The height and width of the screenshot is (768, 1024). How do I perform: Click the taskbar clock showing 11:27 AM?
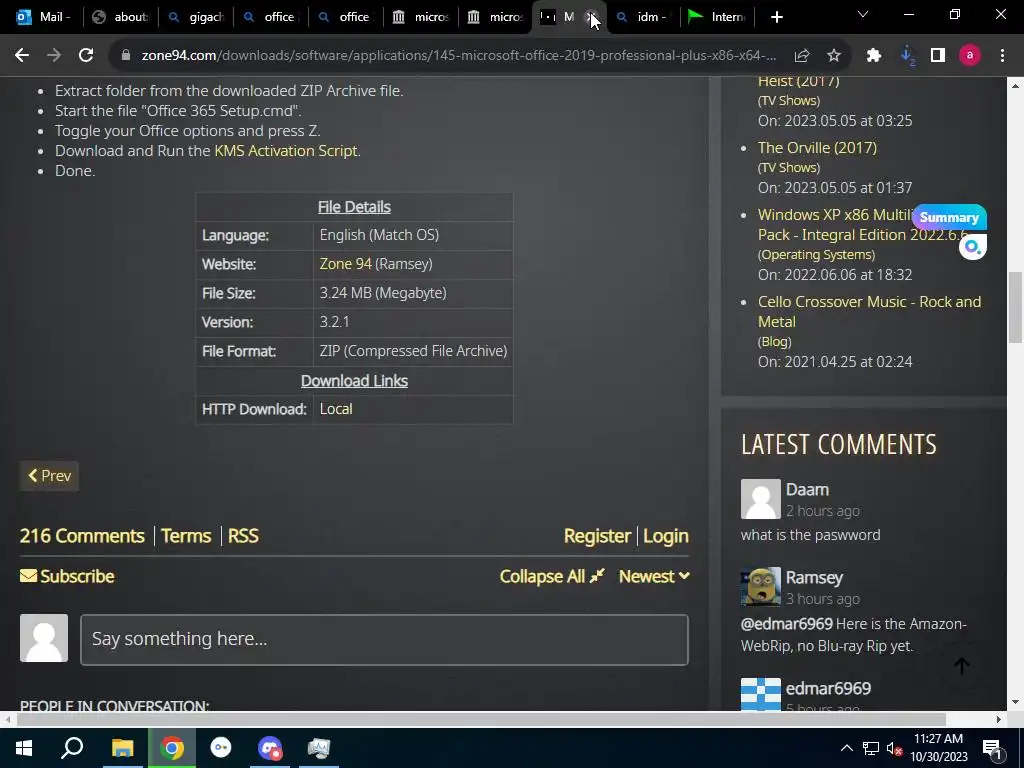(938, 748)
